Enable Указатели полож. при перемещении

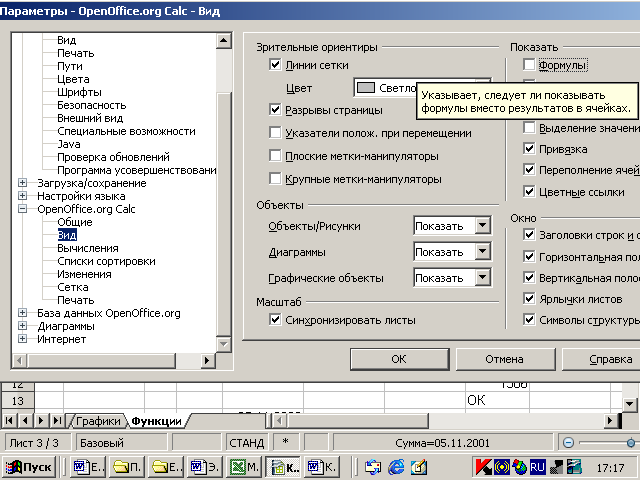click(275, 132)
